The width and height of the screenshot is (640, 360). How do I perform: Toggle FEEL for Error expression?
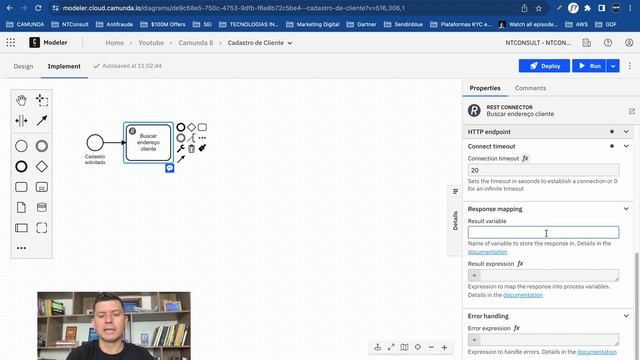[516, 328]
